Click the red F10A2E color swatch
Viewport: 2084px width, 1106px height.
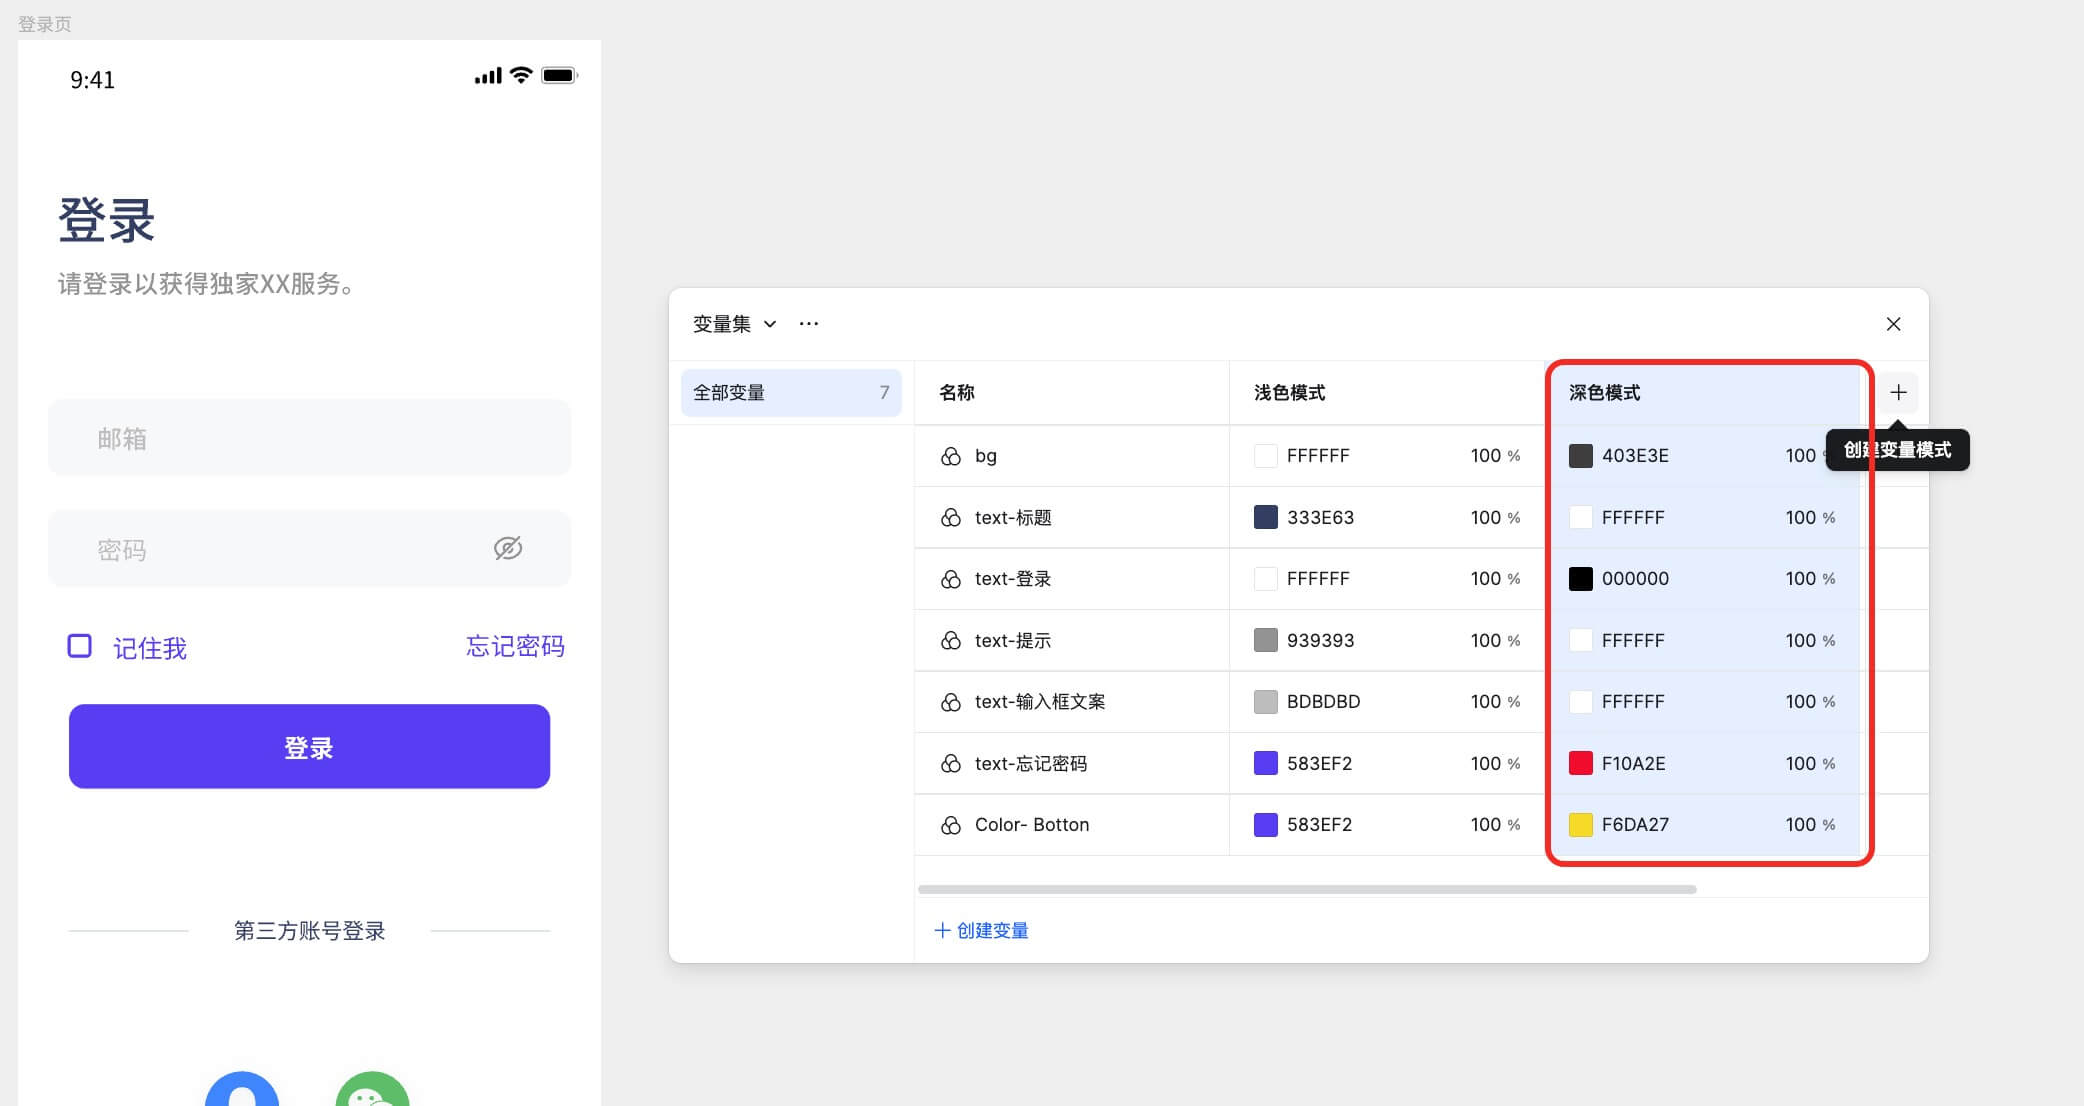pyautogui.click(x=1581, y=764)
